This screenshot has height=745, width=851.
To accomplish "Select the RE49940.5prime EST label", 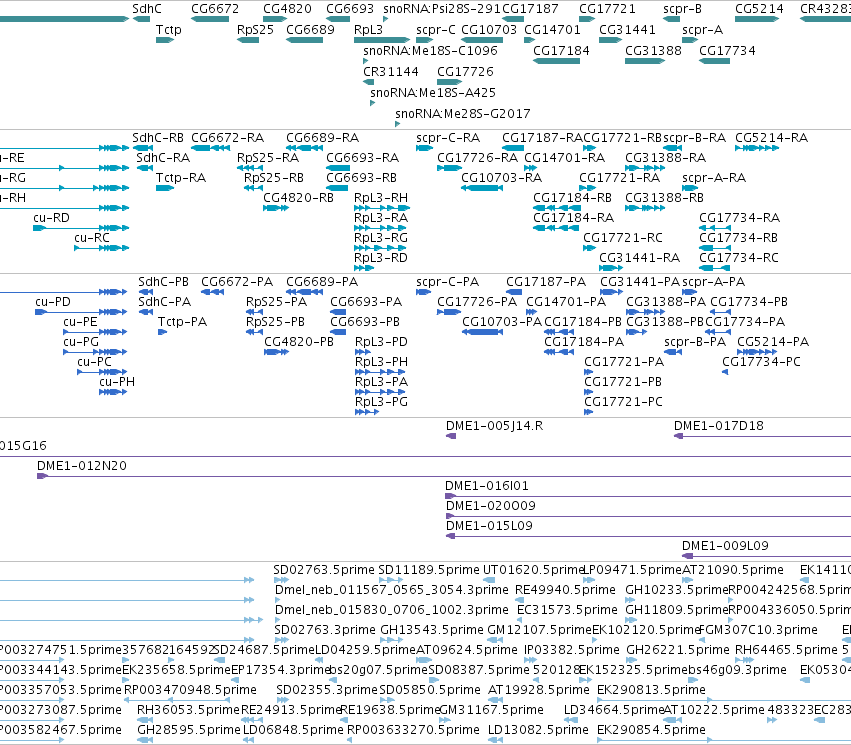I will pyautogui.click(x=566, y=590).
